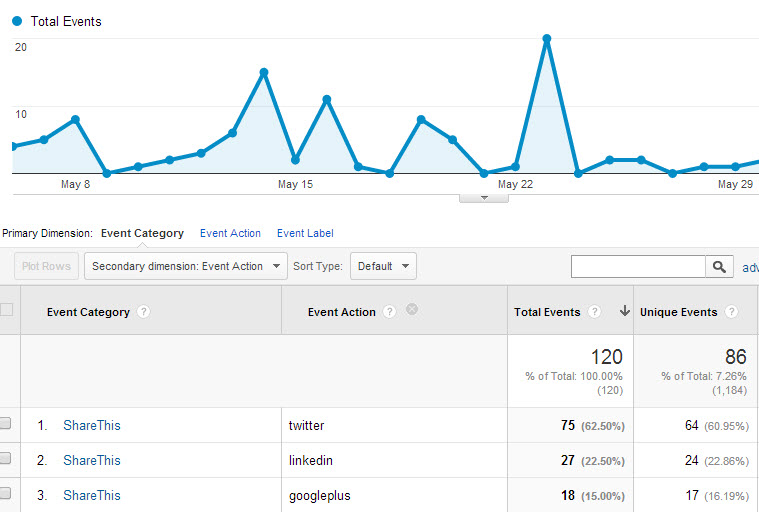Viewport: 759px width, 512px height.
Task: Click the May 22 peak data point
Action: click(x=546, y=40)
